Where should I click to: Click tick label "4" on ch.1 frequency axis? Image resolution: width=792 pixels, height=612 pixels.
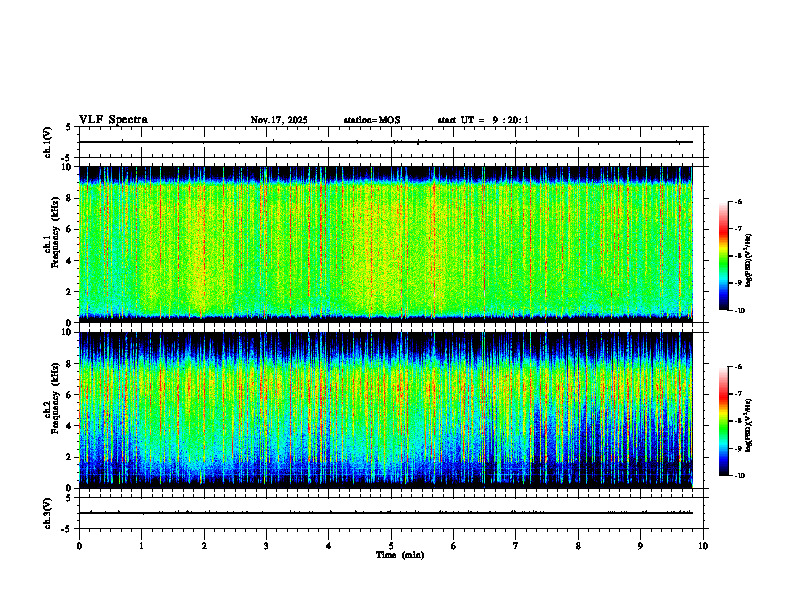[69, 261]
